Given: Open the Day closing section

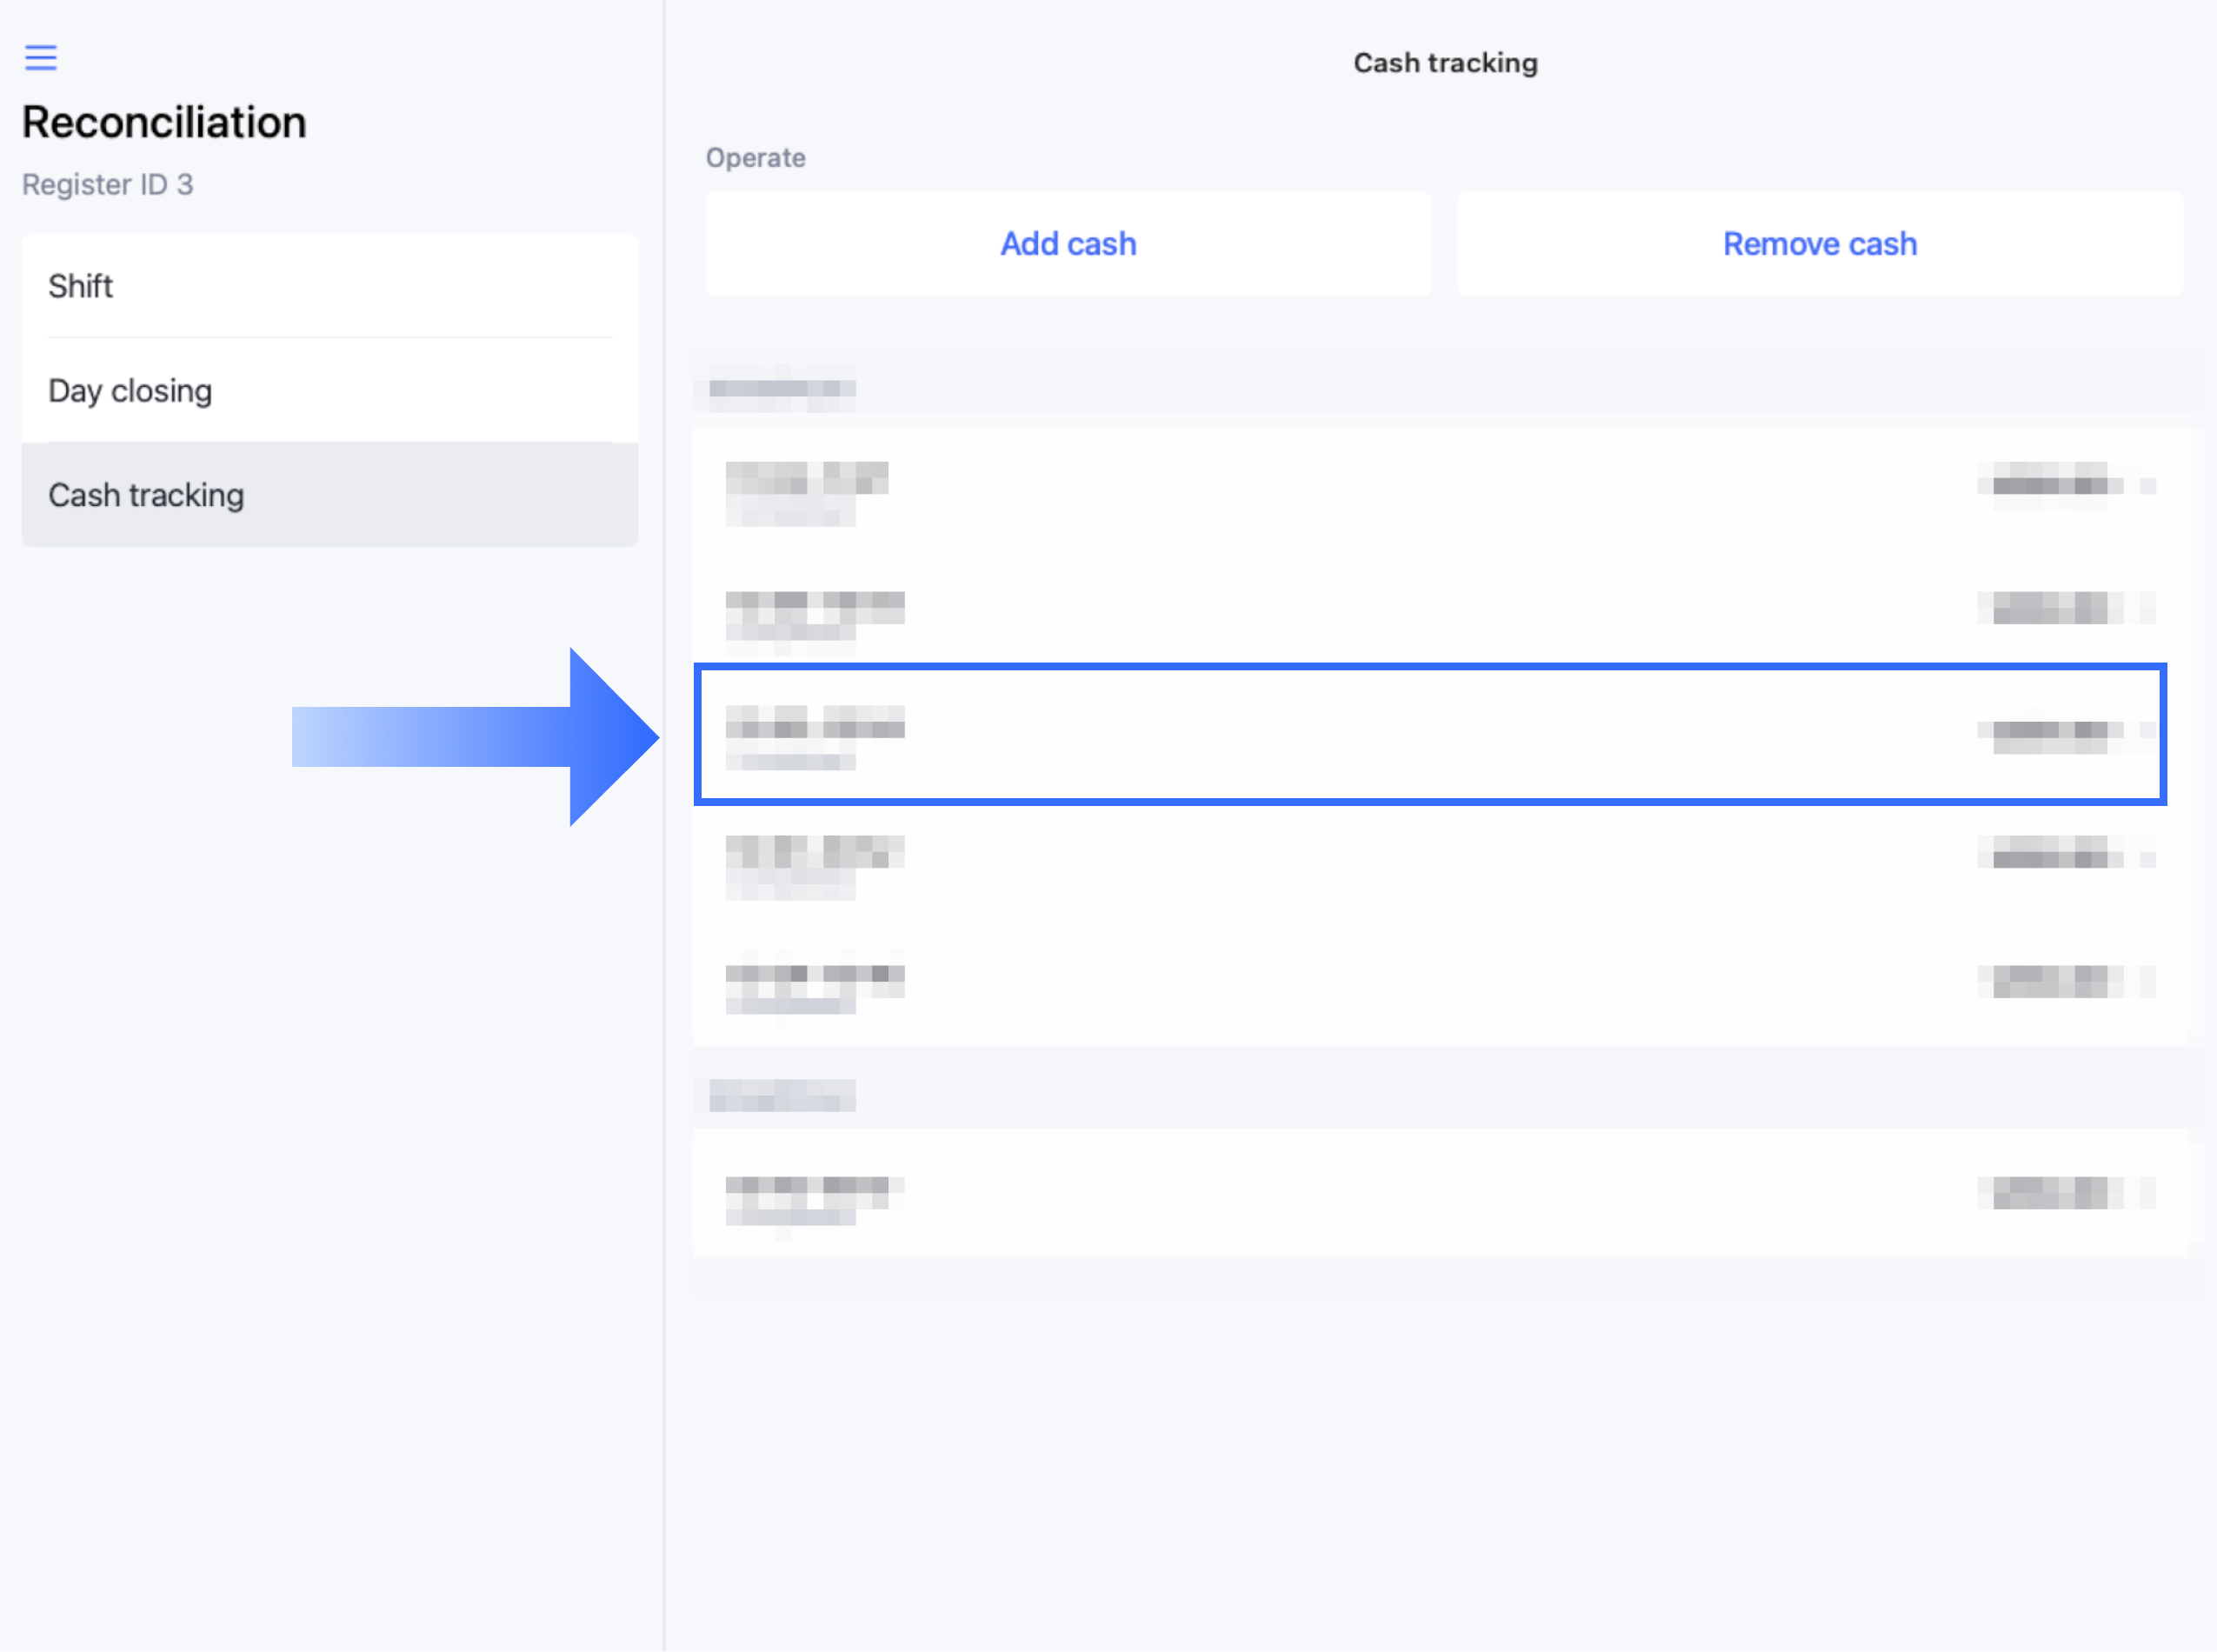Looking at the screenshot, I should point(329,391).
